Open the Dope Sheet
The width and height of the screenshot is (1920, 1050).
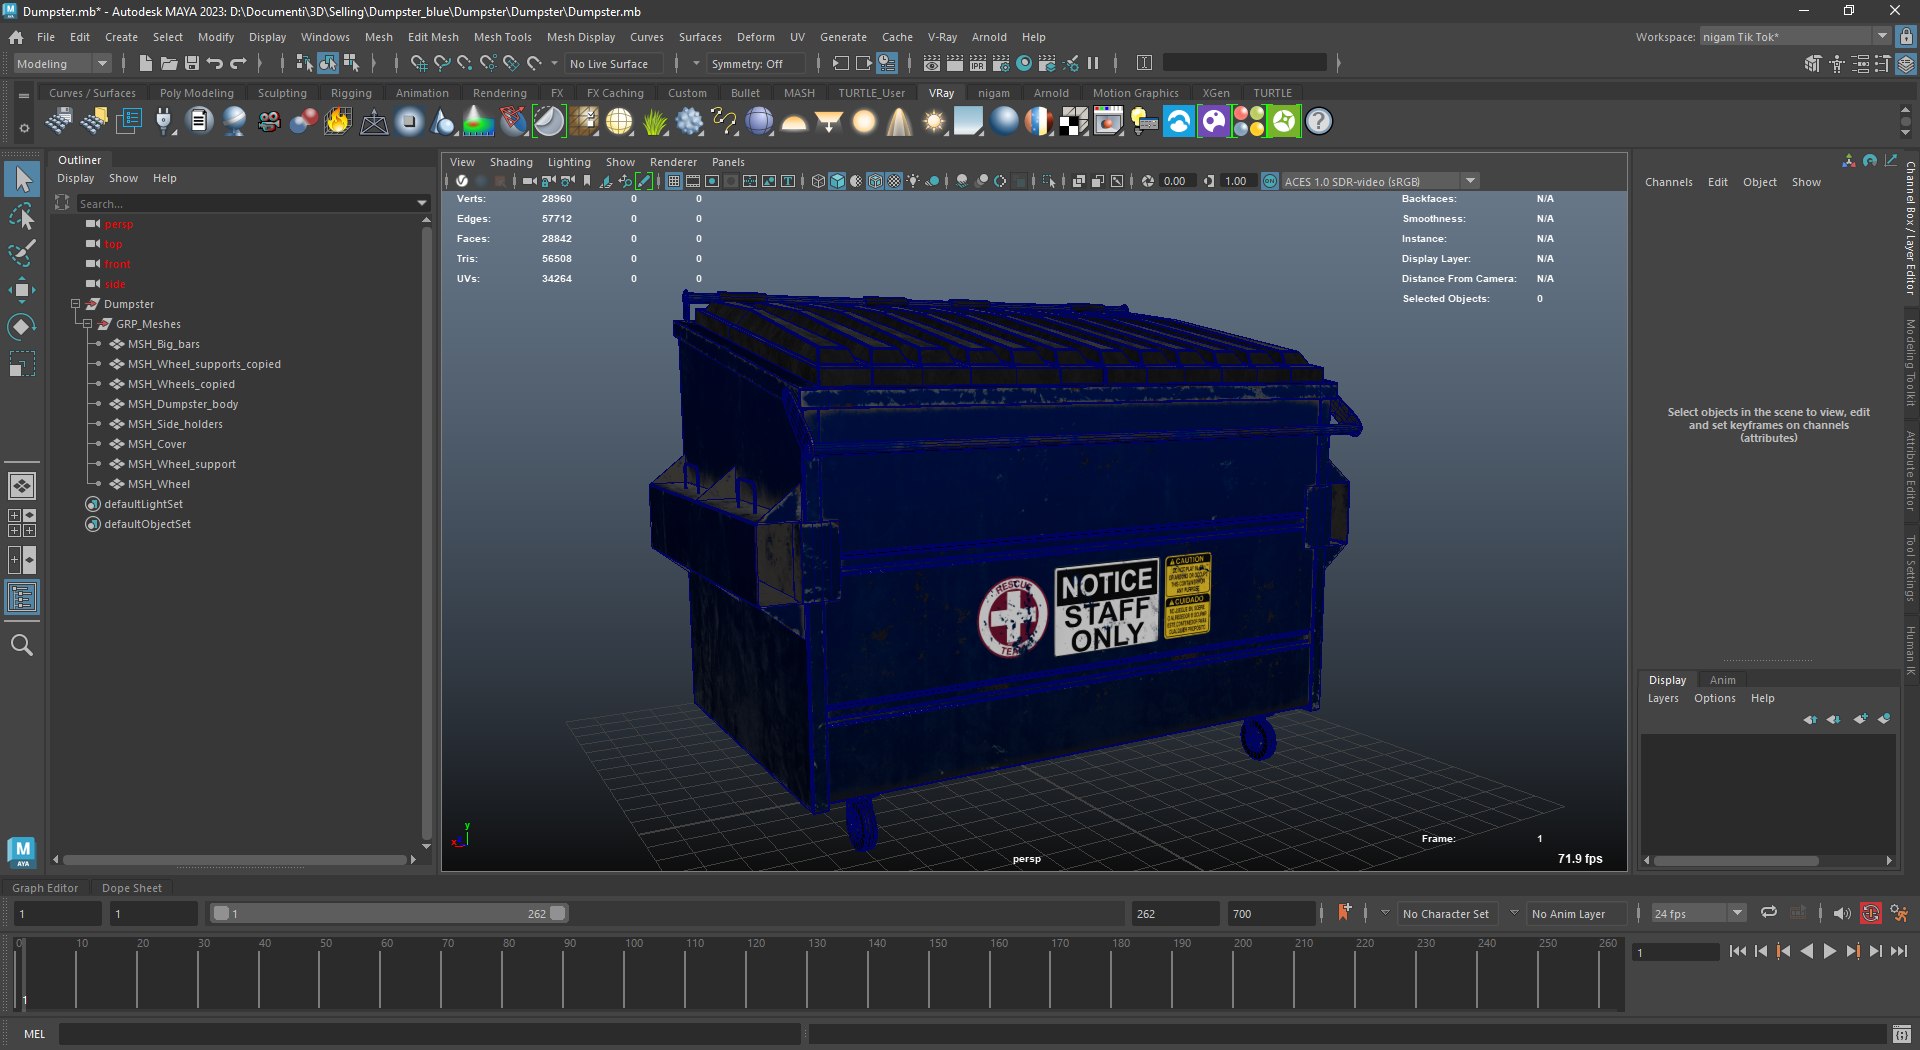(131, 888)
